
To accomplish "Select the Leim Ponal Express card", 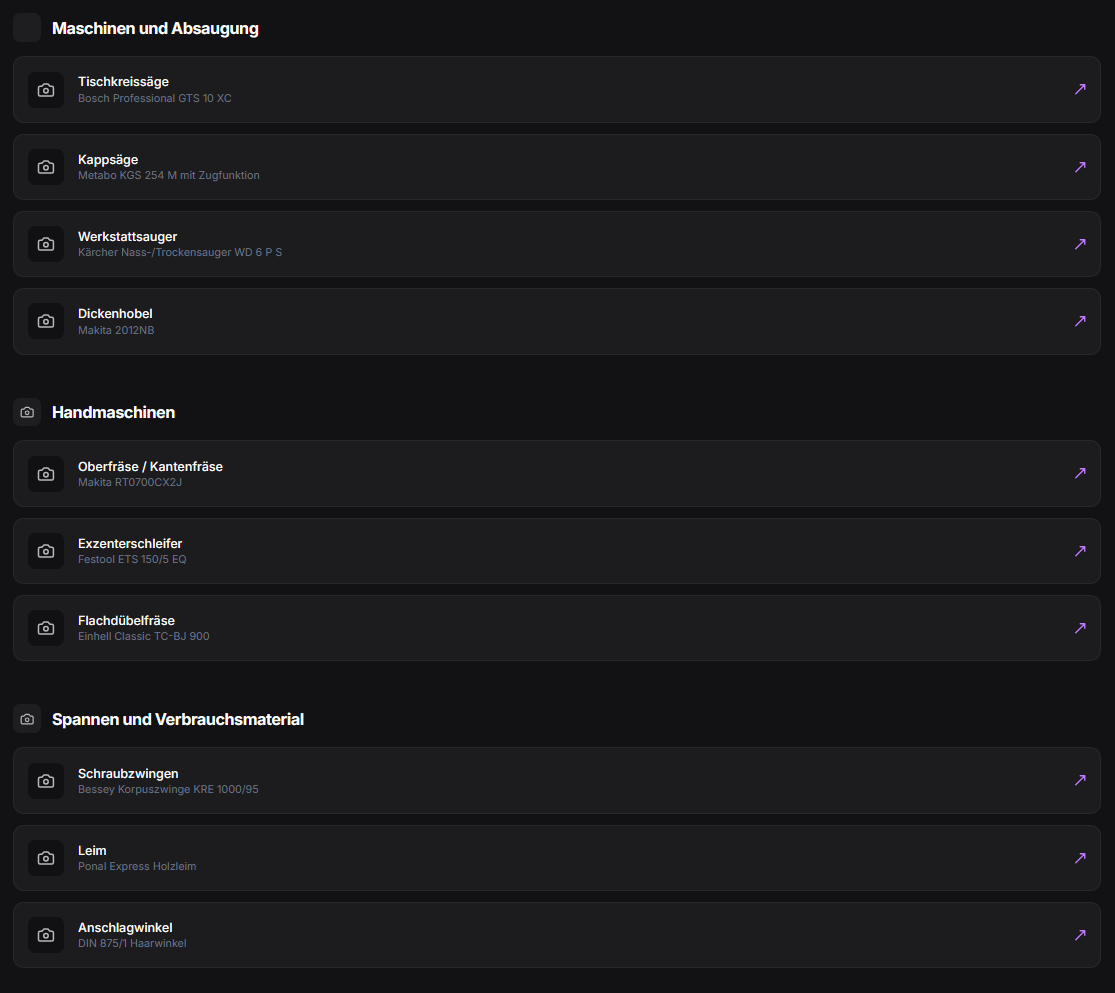I will [x=557, y=858].
